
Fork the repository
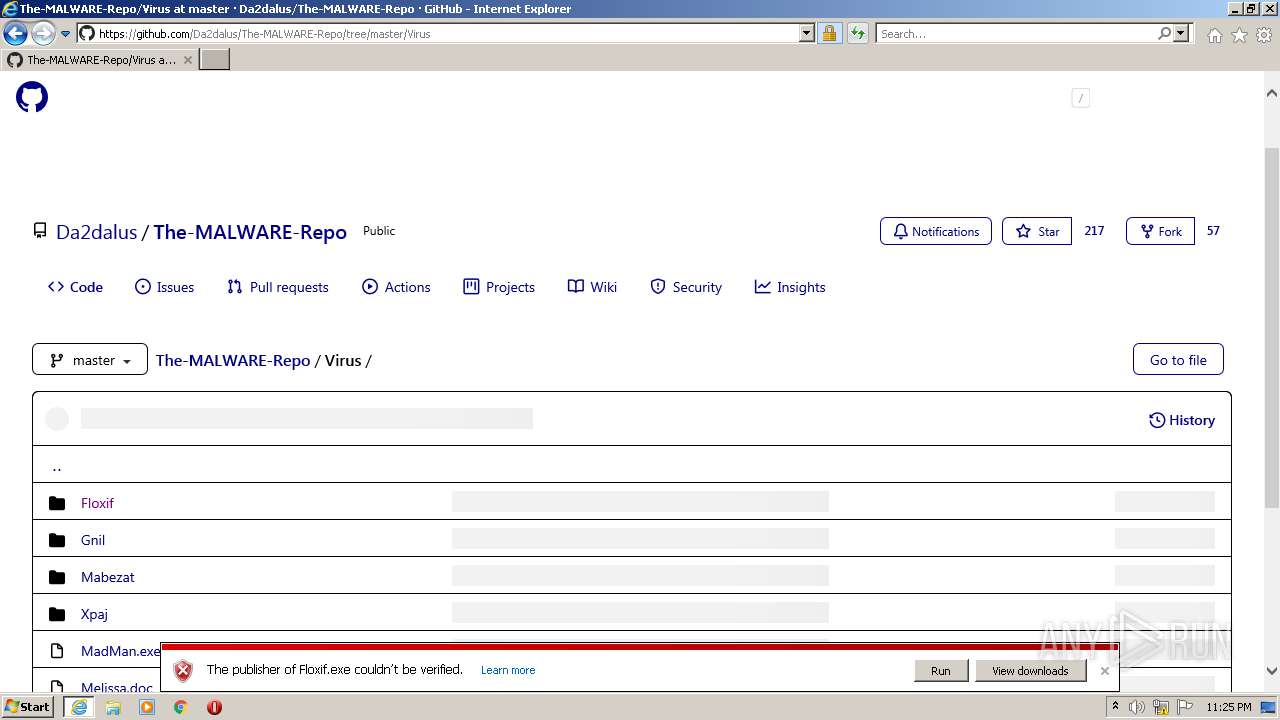[x=1160, y=231]
